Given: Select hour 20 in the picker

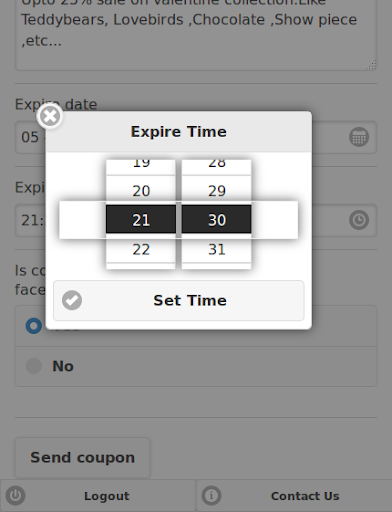Looking at the screenshot, I should (x=141, y=190).
